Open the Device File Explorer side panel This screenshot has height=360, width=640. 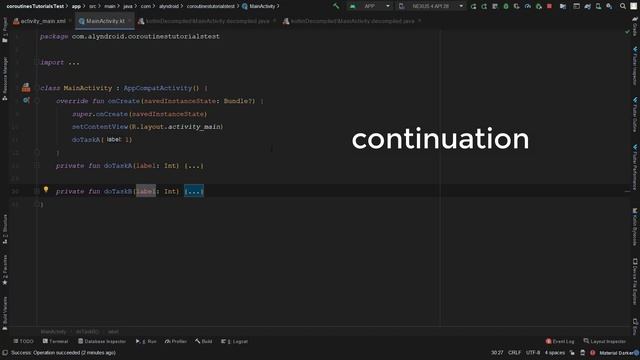(x=635, y=281)
